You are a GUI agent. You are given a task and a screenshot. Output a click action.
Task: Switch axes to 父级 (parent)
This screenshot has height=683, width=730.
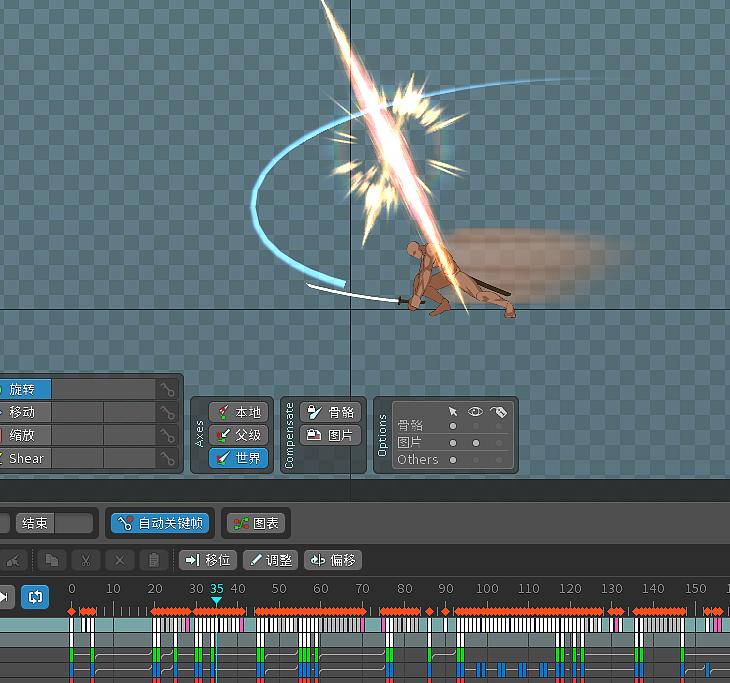239,435
